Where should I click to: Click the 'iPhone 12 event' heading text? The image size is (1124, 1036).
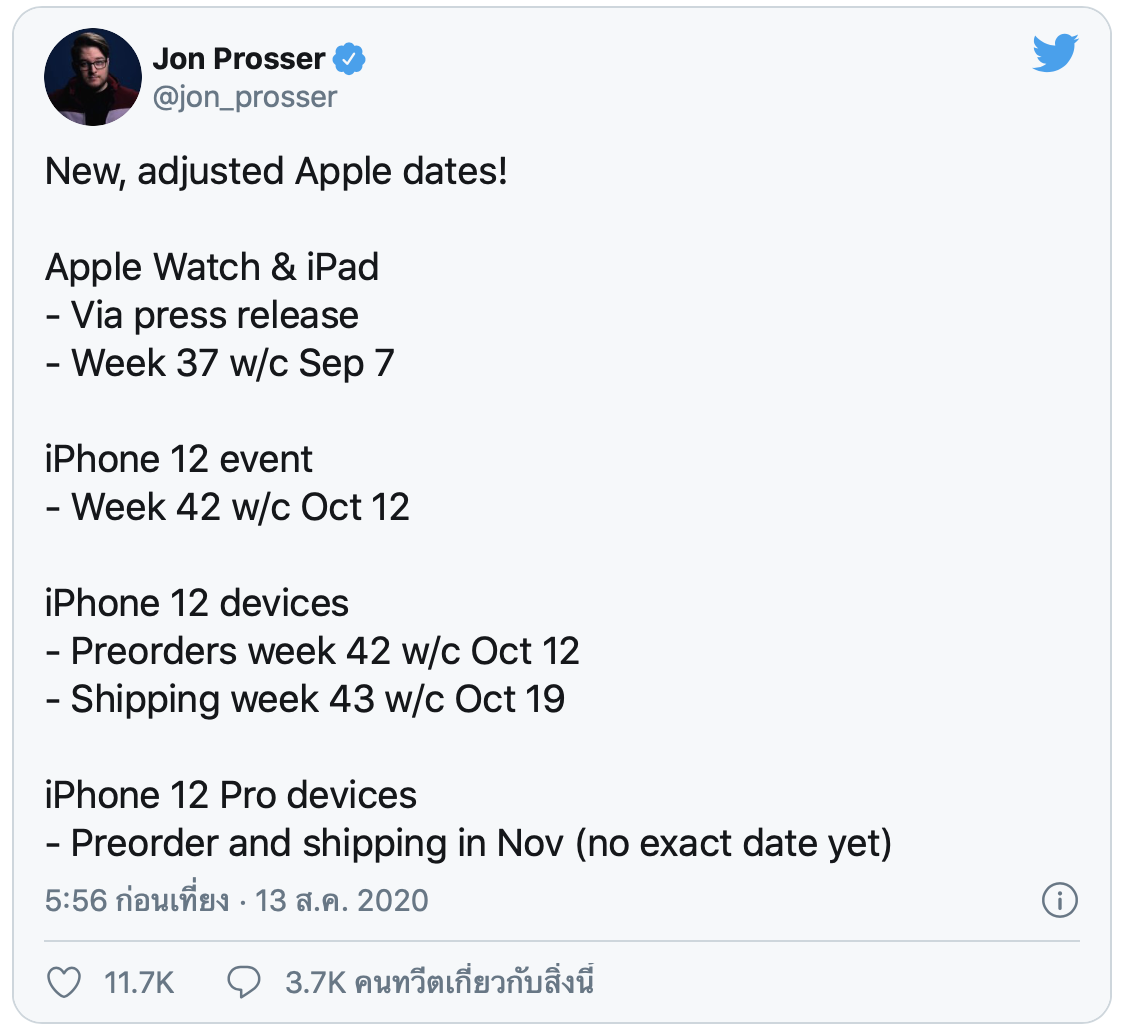coord(178,459)
